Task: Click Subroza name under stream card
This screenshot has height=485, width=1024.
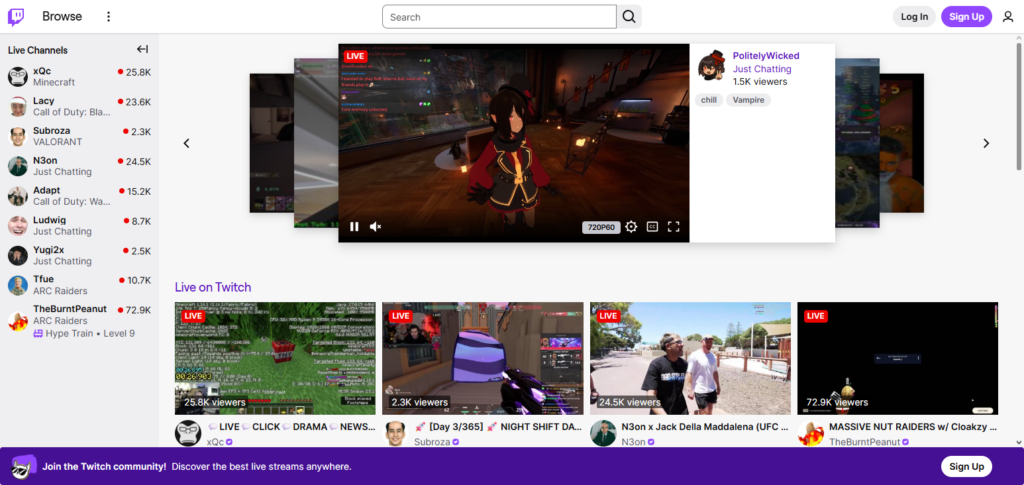Action: [x=432, y=442]
